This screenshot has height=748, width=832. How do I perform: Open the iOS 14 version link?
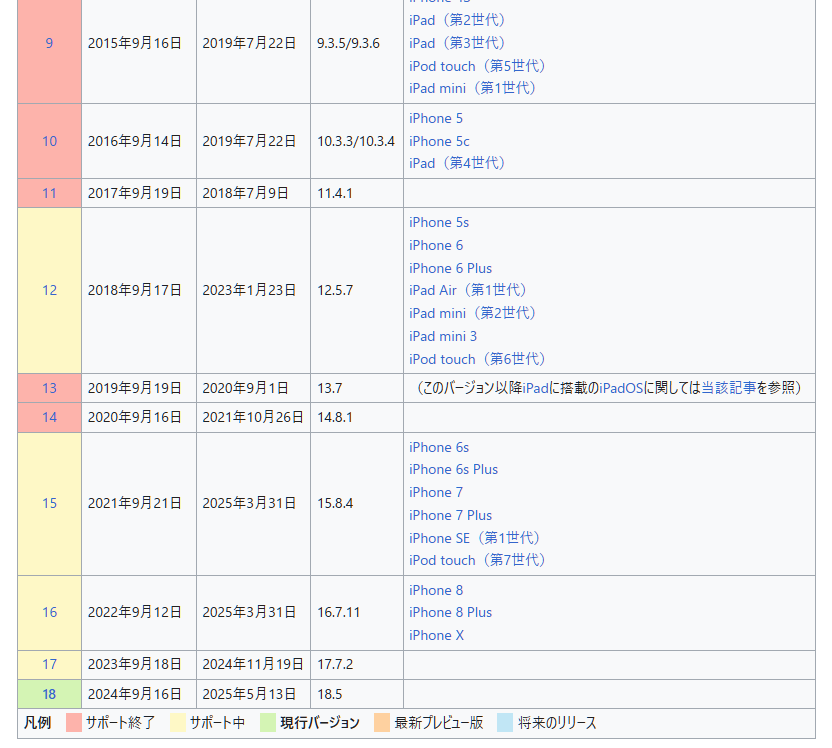(49, 418)
